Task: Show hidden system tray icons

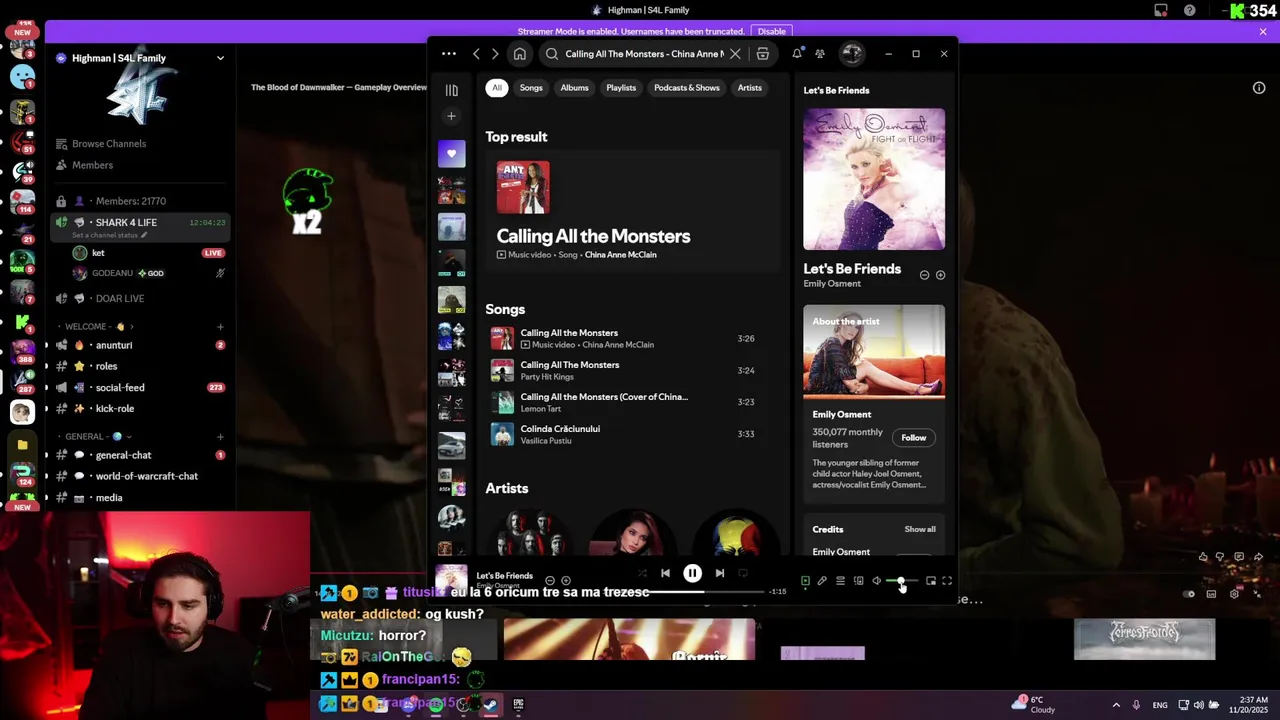Action: point(1116,705)
